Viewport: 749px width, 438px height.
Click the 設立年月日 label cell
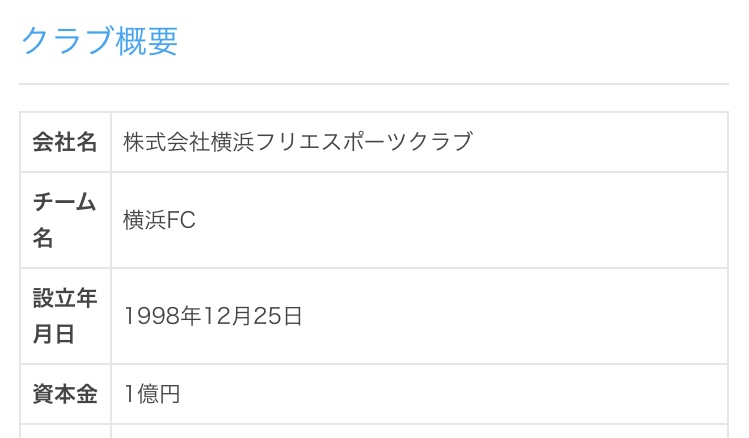pyautogui.click(x=65, y=316)
